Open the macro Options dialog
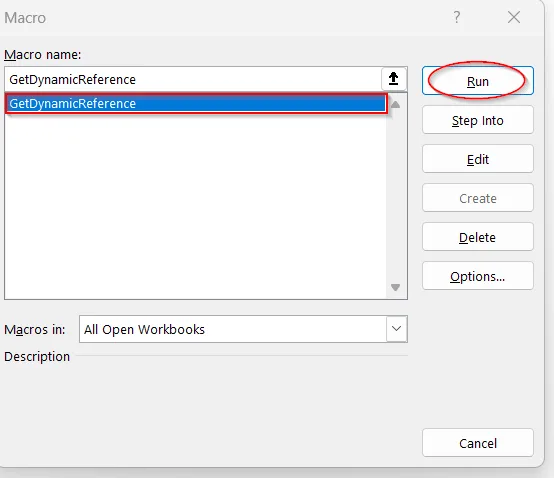This screenshot has width=554, height=478. [478, 276]
